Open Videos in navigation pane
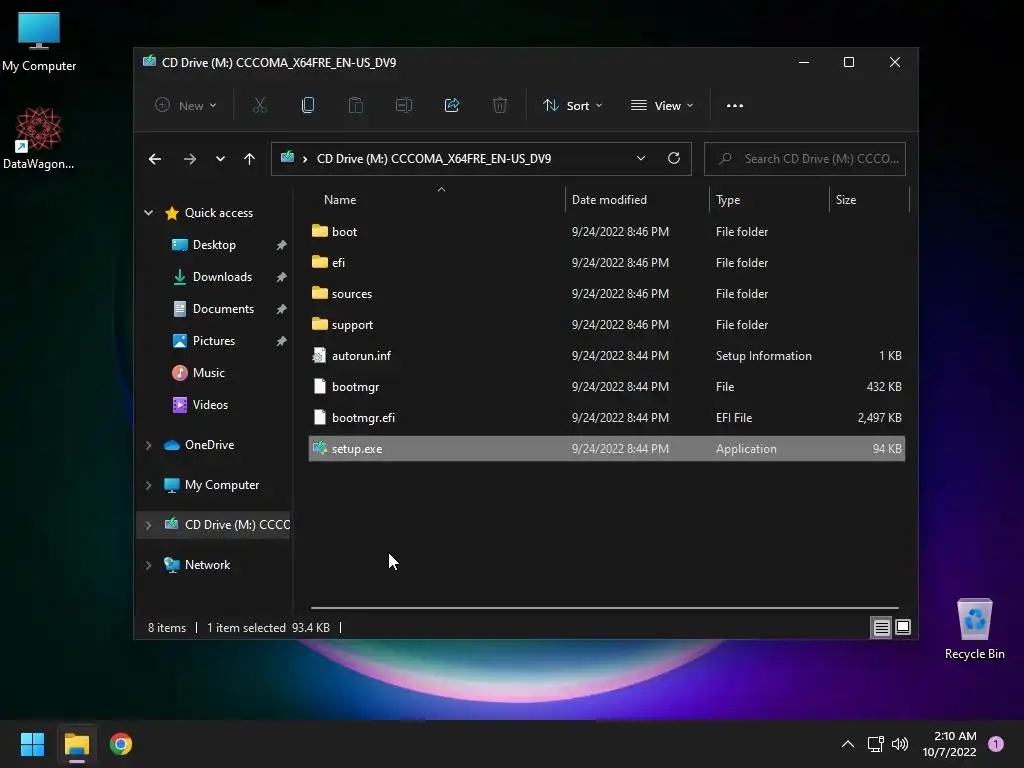1024x768 pixels. [x=210, y=405]
